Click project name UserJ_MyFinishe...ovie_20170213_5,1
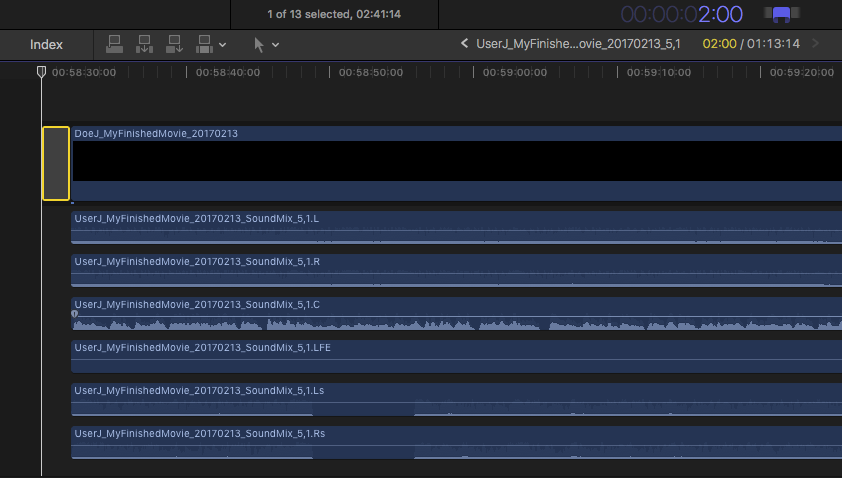Viewport: 842px width, 478px height. click(578, 44)
